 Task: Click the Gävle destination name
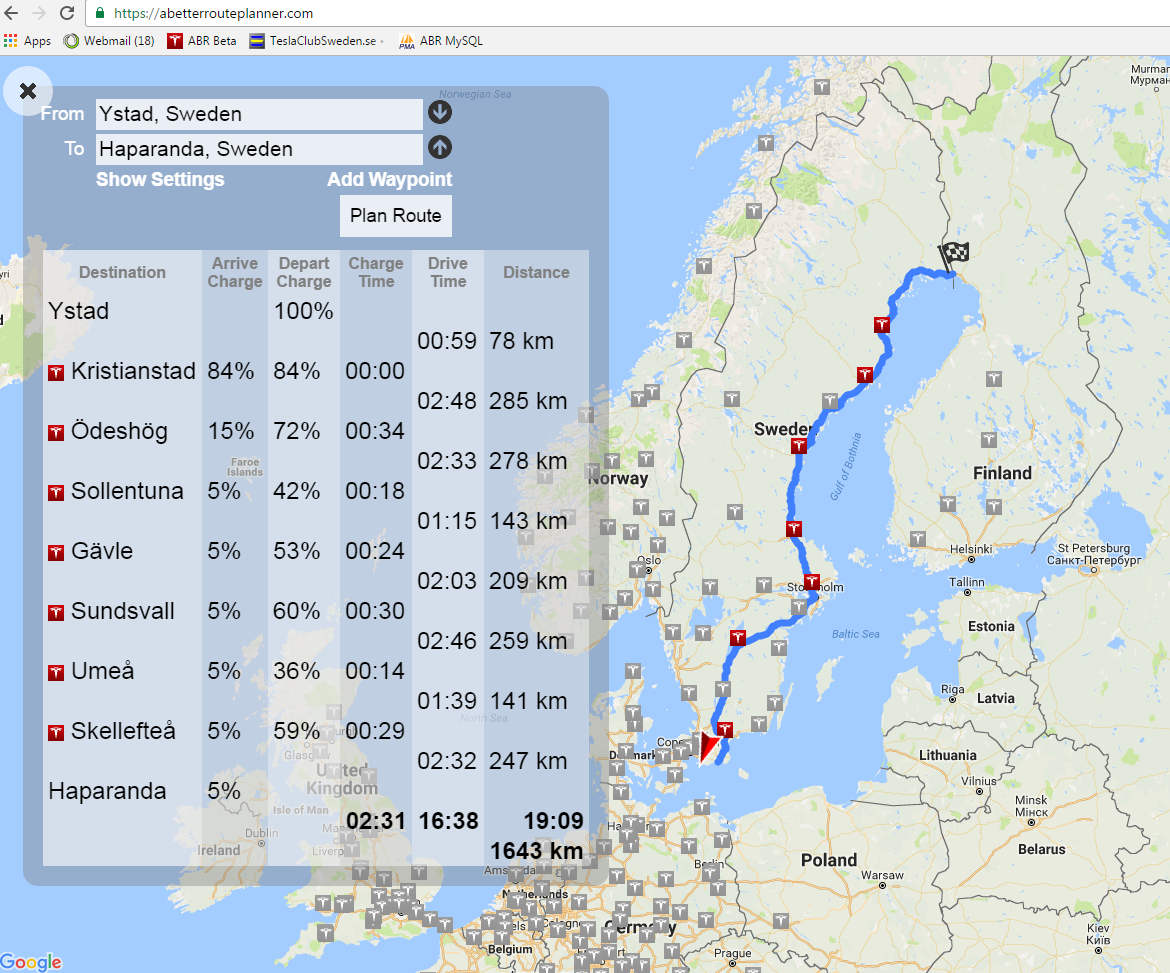(x=102, y=551)
